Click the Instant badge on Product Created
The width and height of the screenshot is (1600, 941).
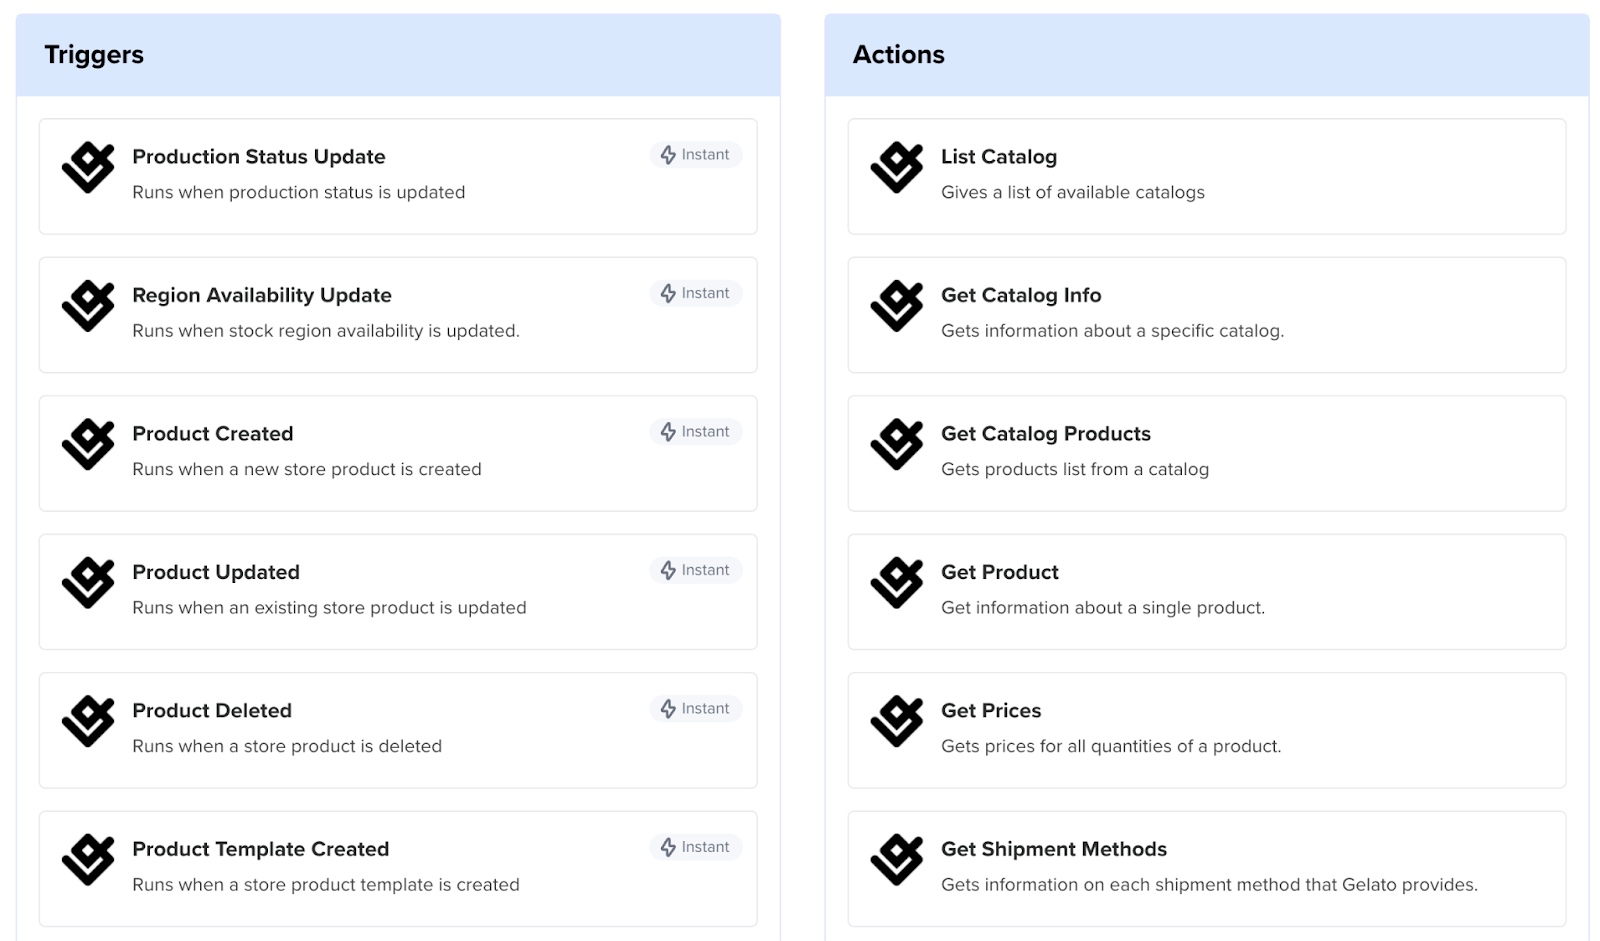click(x=695, y=432)
